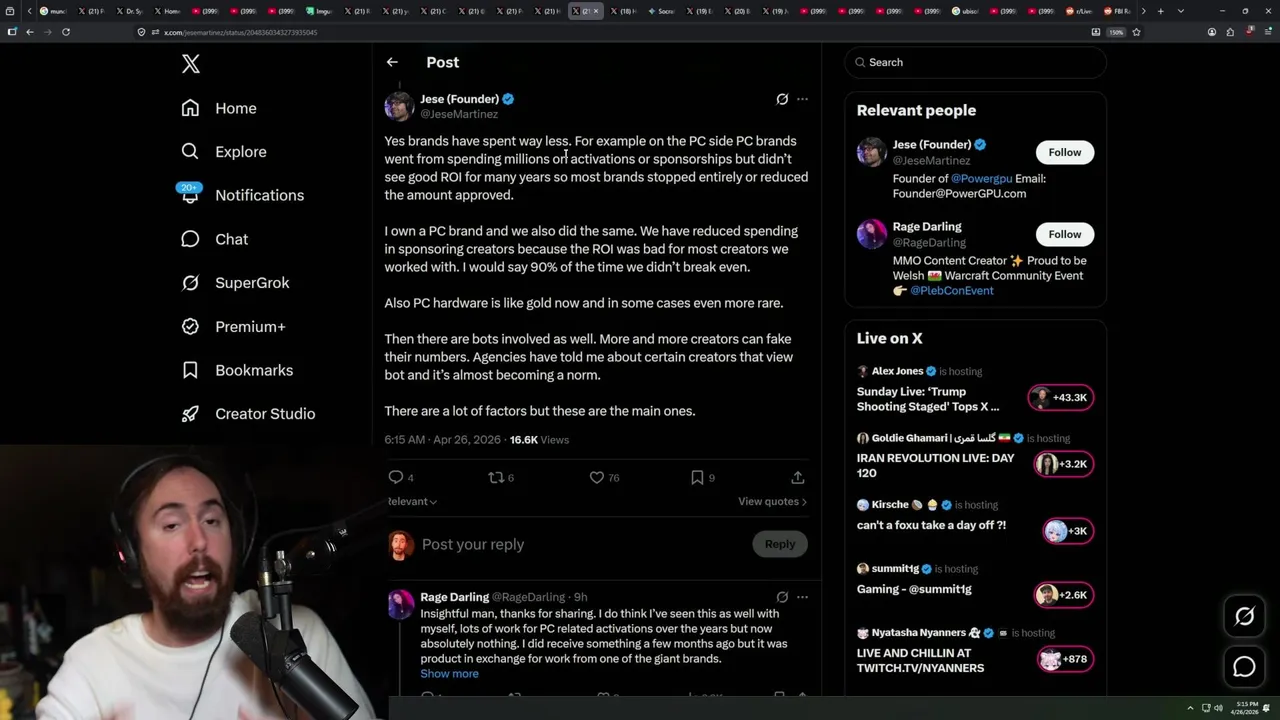Screen dimensions: 1280x720
Task: Open the post's three-dot more menu
Action: tap(802, 99)
